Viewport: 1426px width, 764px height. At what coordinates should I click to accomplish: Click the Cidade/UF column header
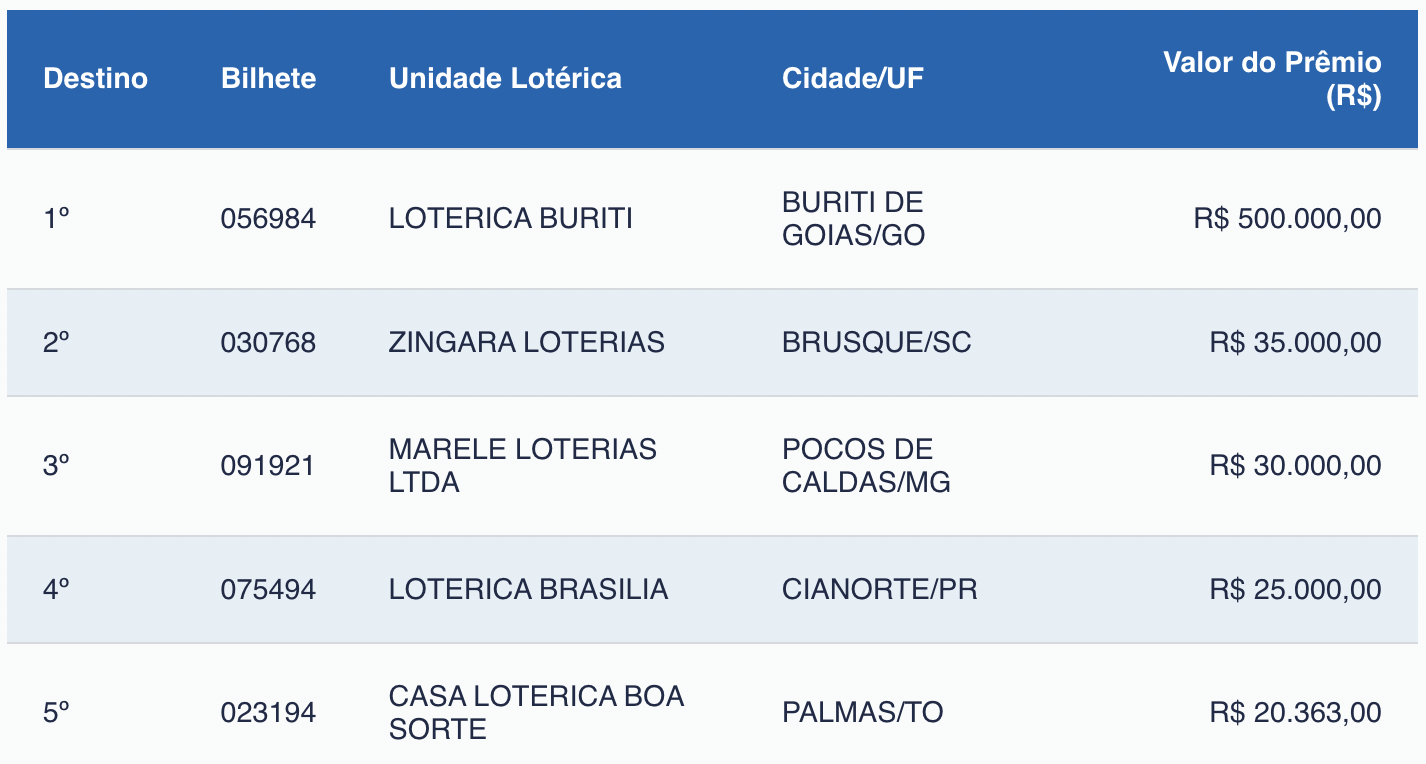coord(852,79)
